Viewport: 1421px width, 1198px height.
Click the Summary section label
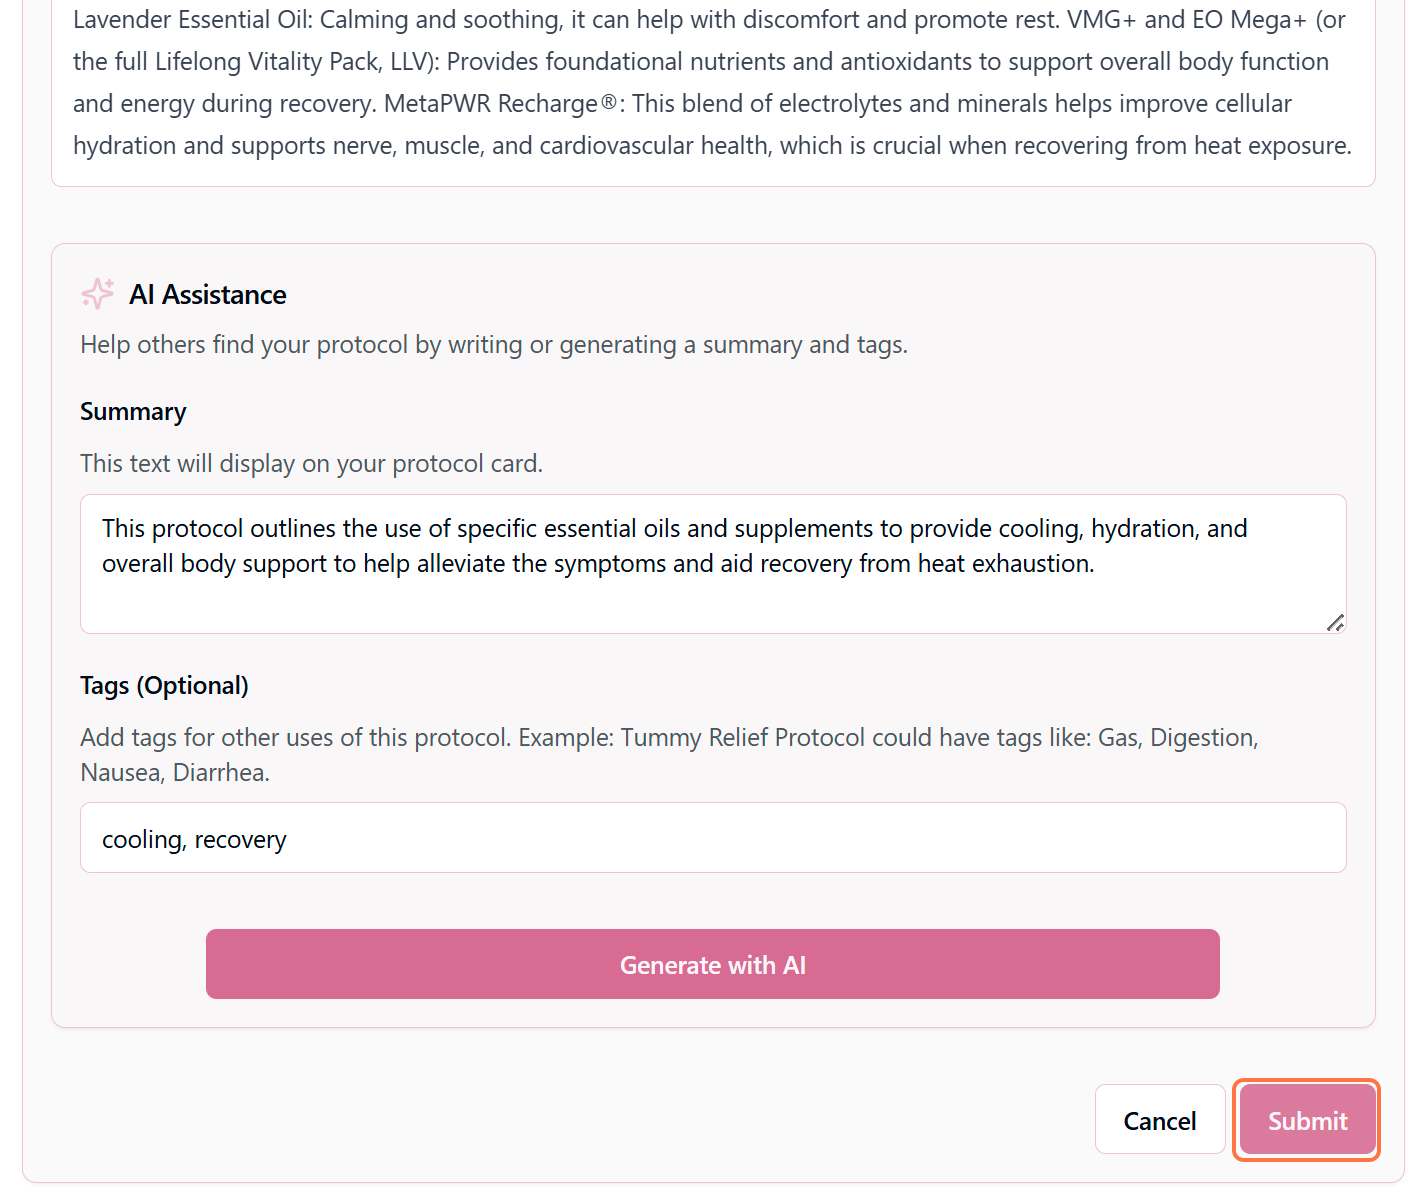point(133,411)
